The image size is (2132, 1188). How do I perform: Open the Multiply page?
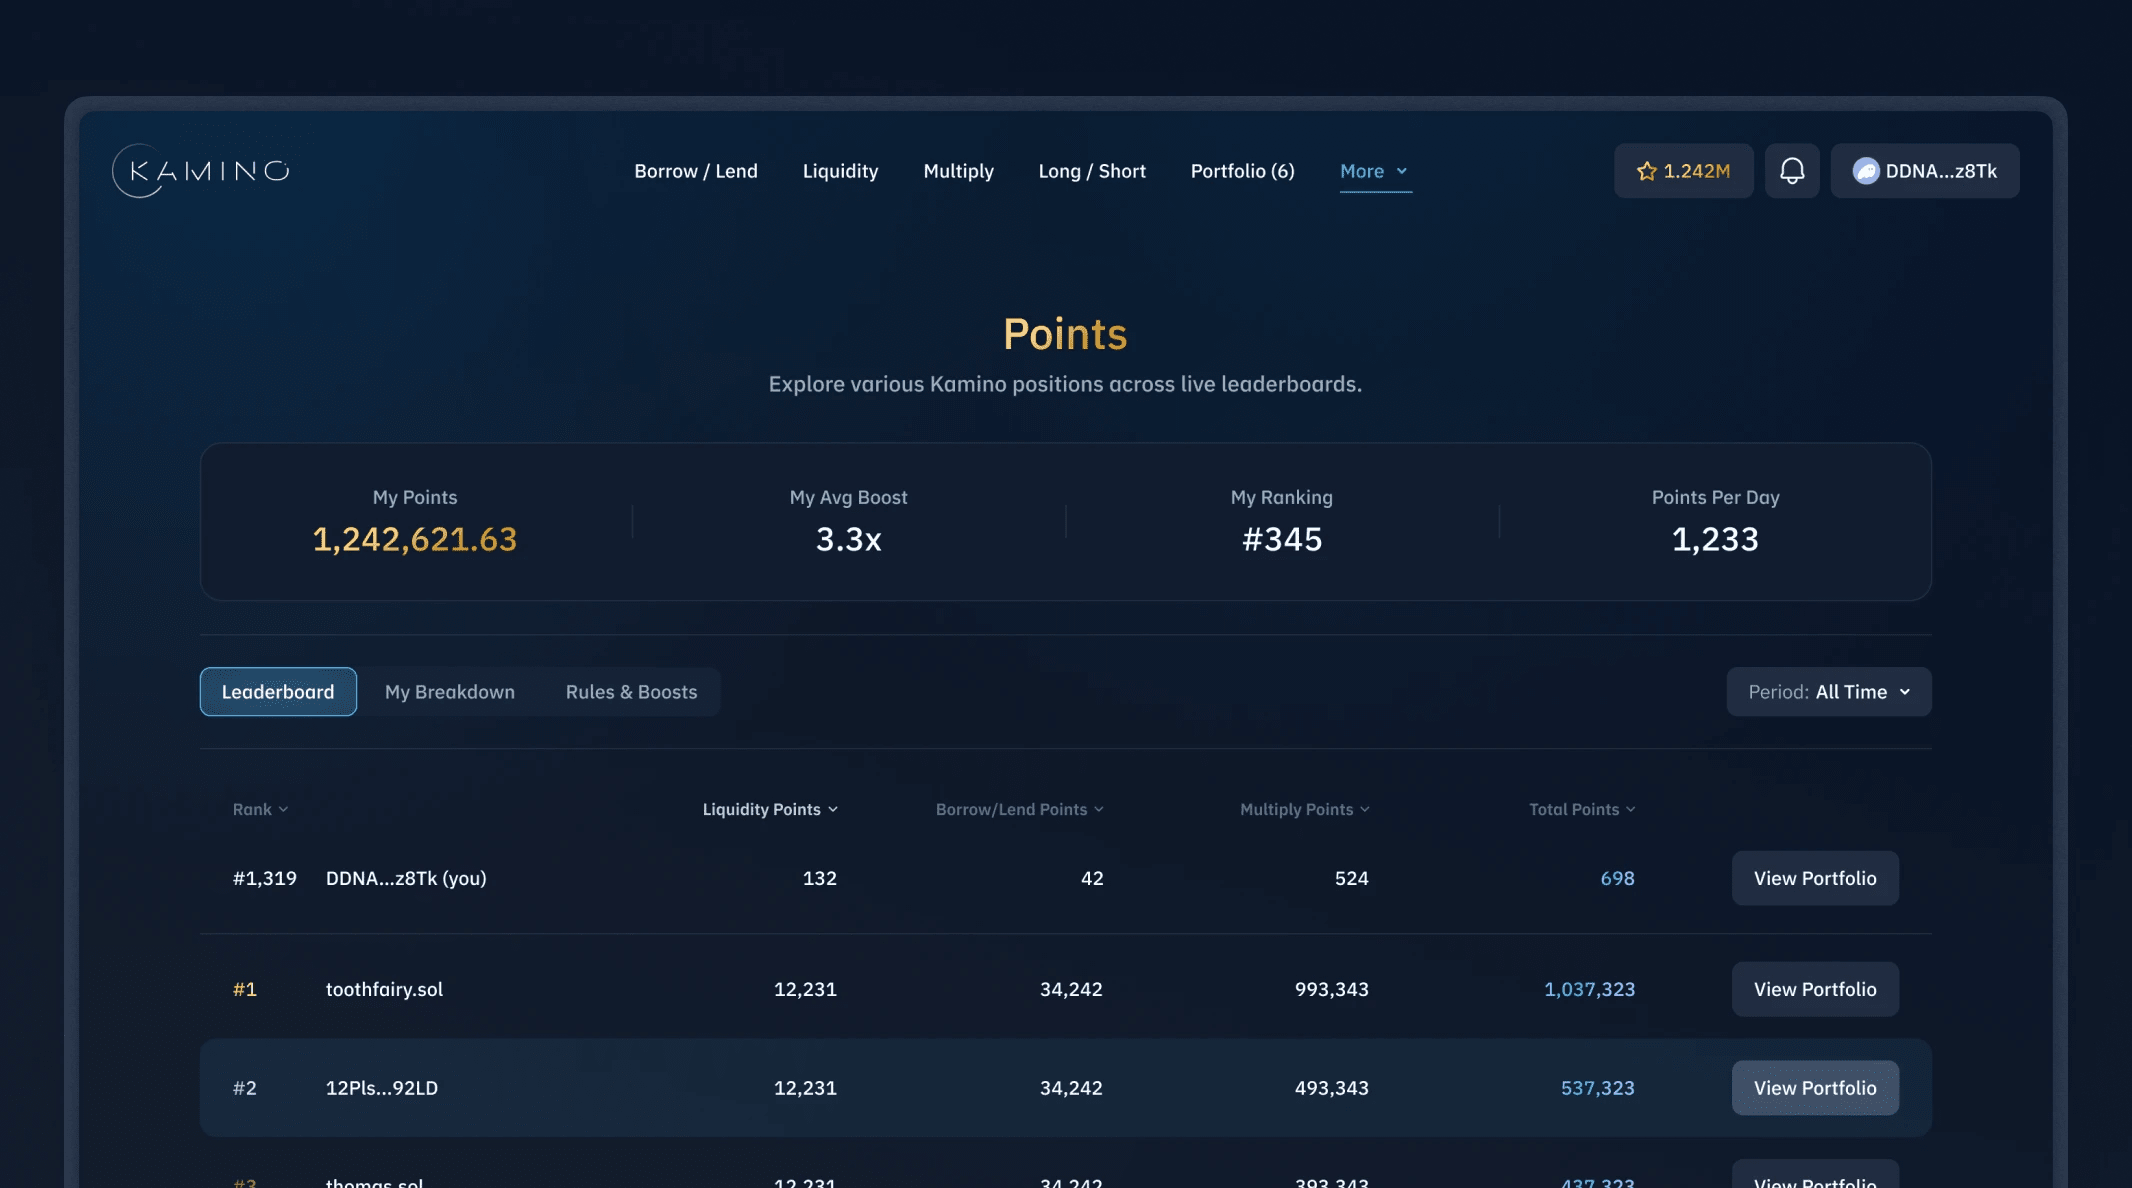(958, 171)
